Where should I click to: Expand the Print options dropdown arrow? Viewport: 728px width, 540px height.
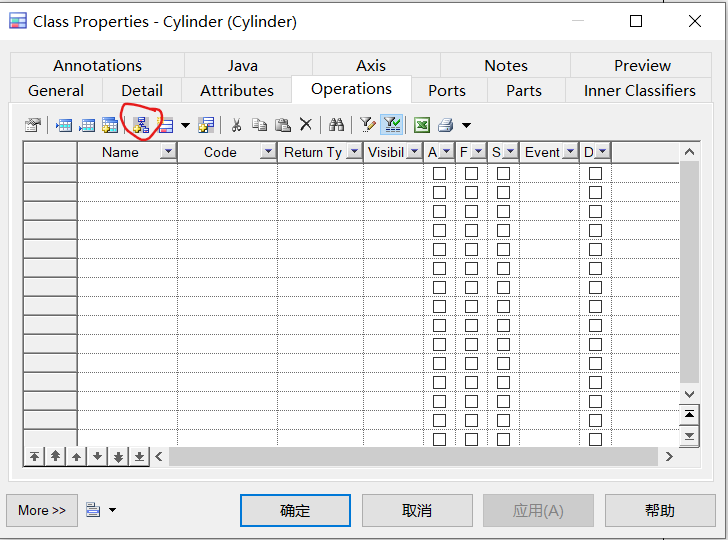[467, 125]
